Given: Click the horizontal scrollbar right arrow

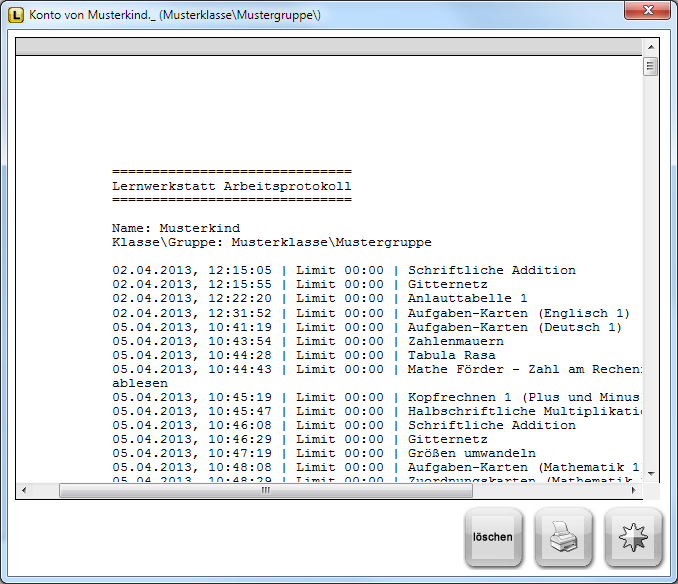Looking at the screenshot, I should [633, 491].
